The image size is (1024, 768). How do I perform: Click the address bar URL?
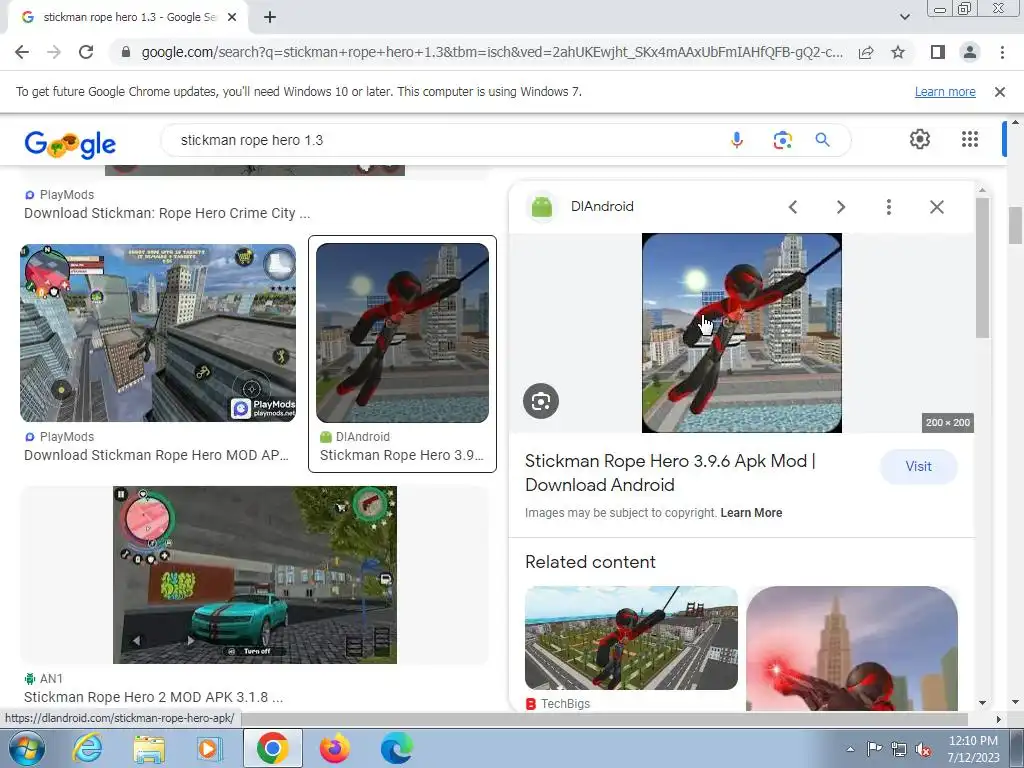coord(491,52)
